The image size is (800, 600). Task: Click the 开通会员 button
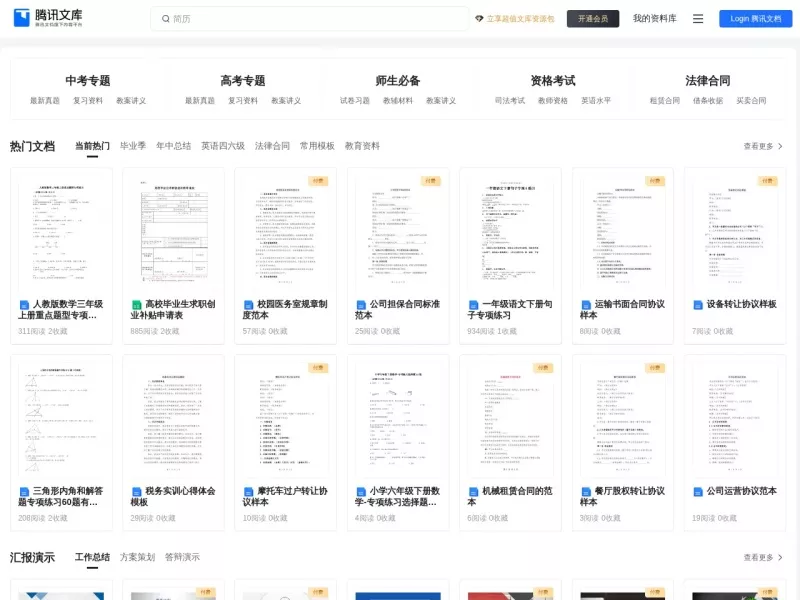coord(593,19)
